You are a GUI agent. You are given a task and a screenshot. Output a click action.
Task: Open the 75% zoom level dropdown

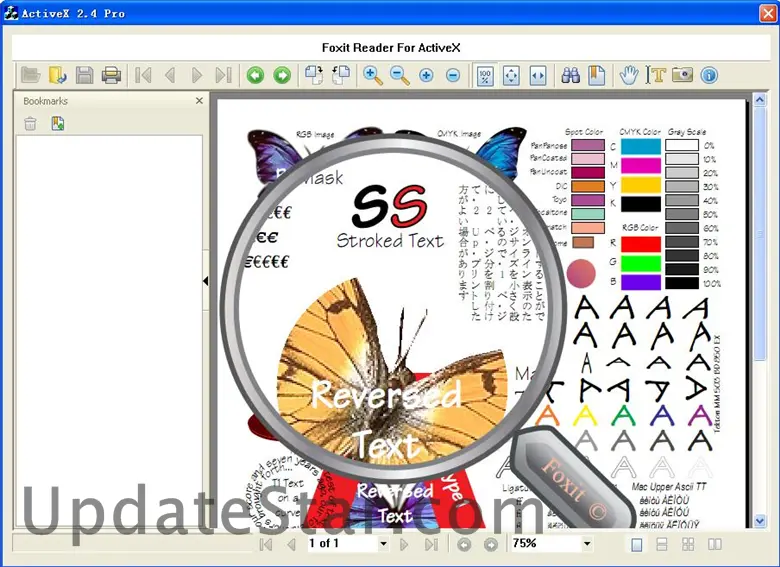click(587, 544)
